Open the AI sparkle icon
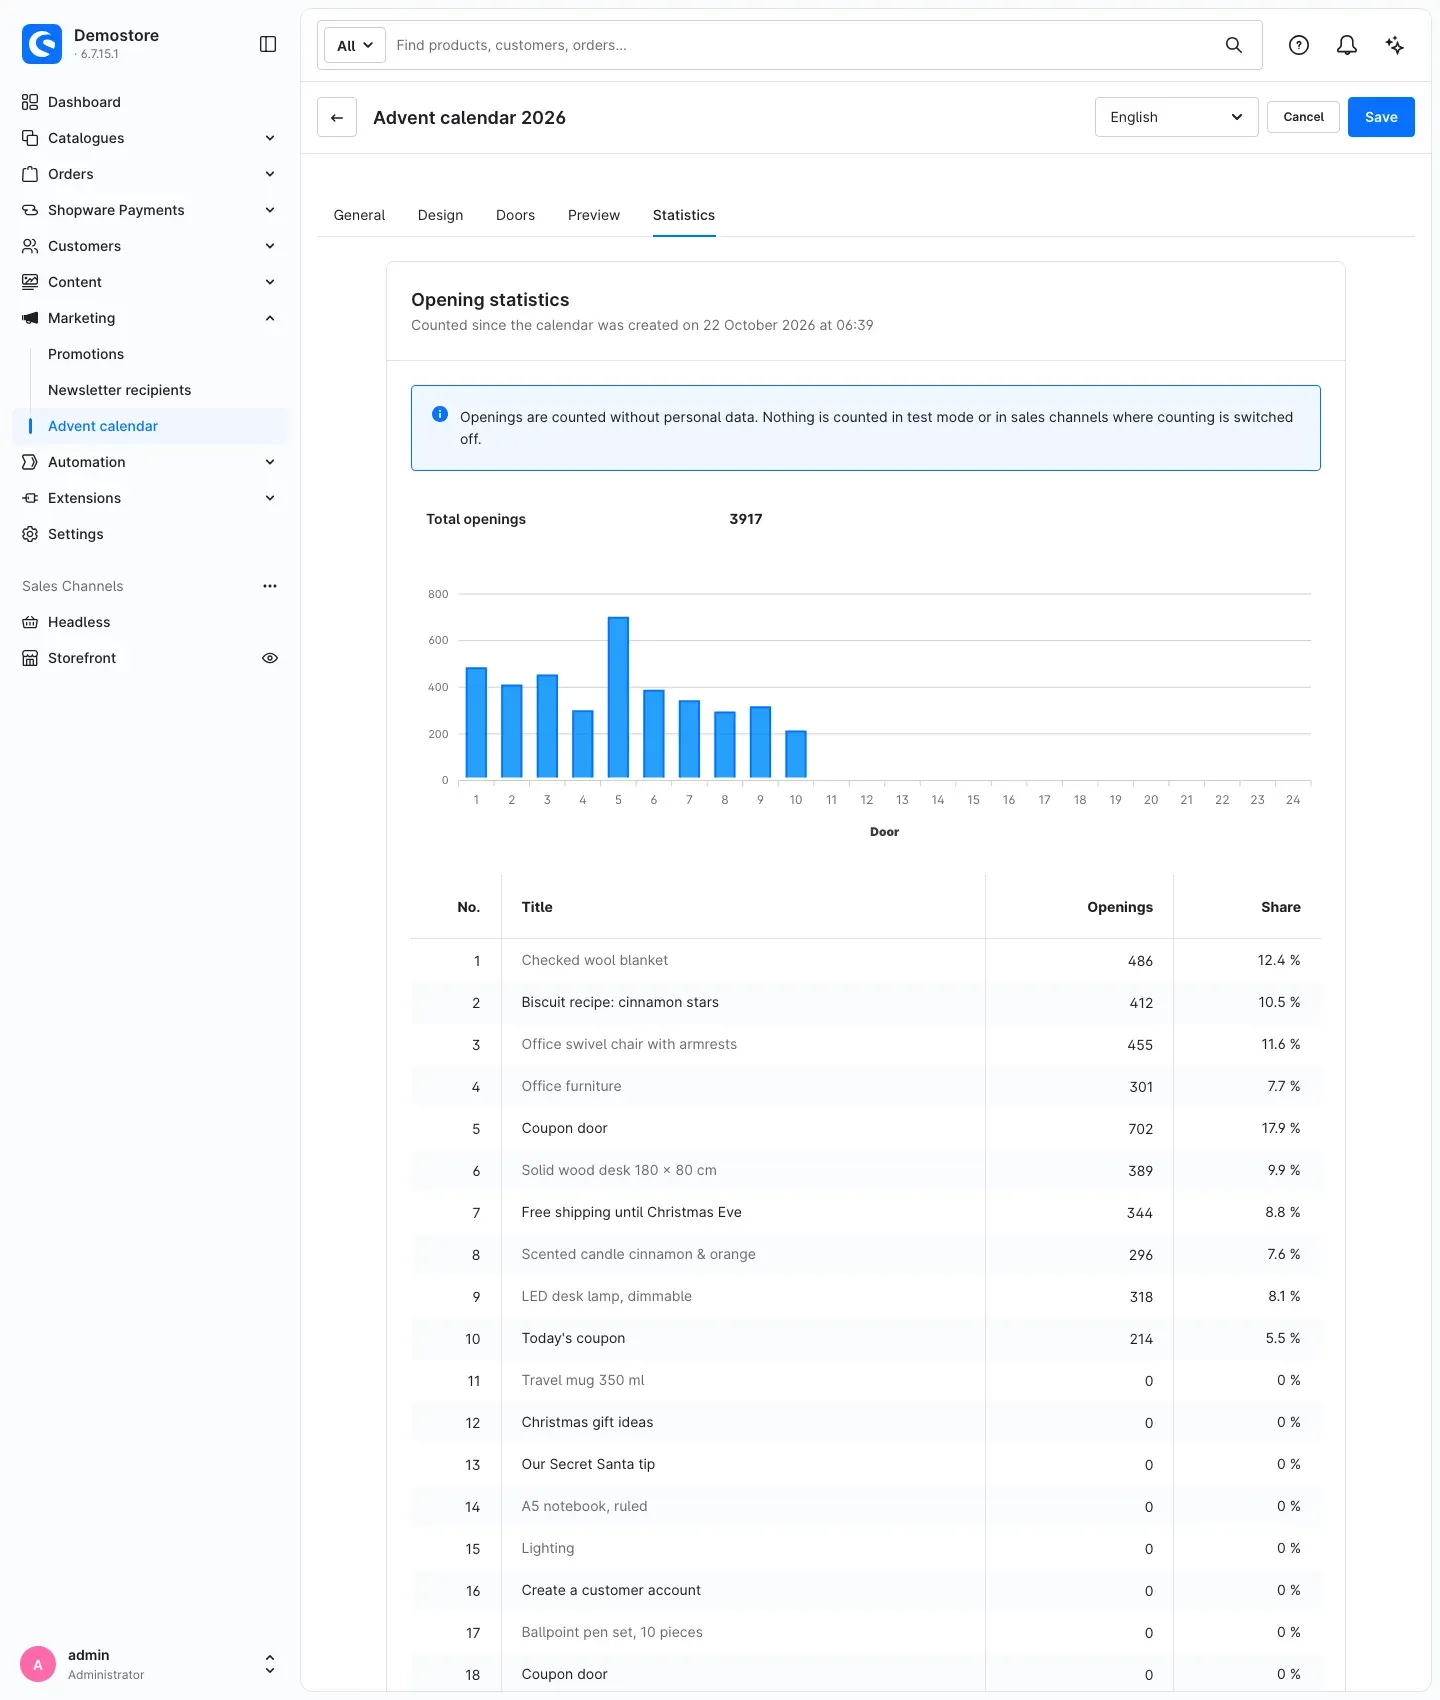The image size is (1440, 1700). tap(1395, 45)
